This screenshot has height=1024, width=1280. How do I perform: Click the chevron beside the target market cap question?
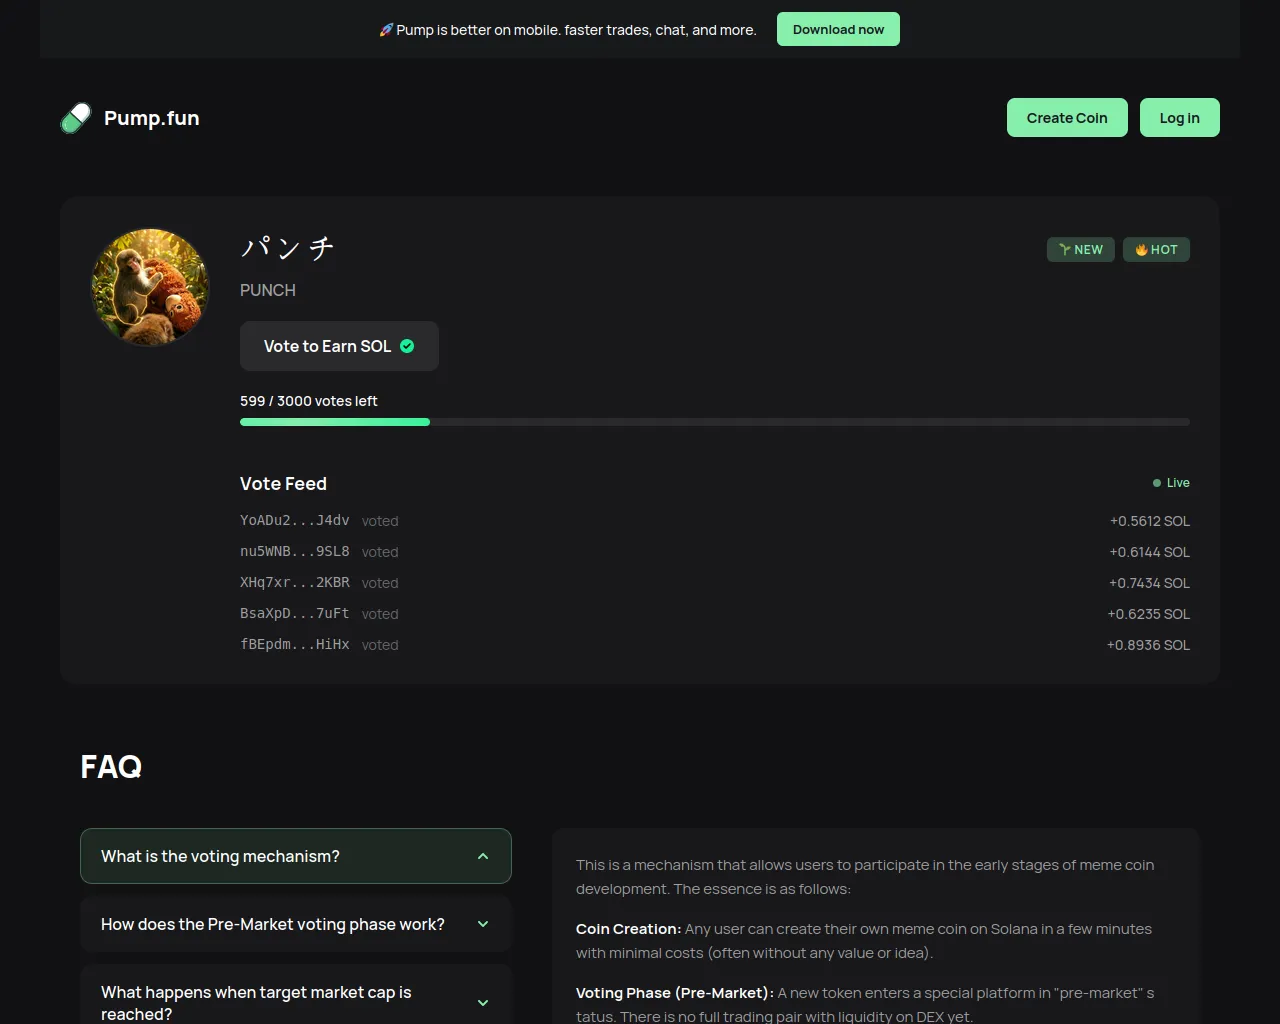[x=483, y=1003]
